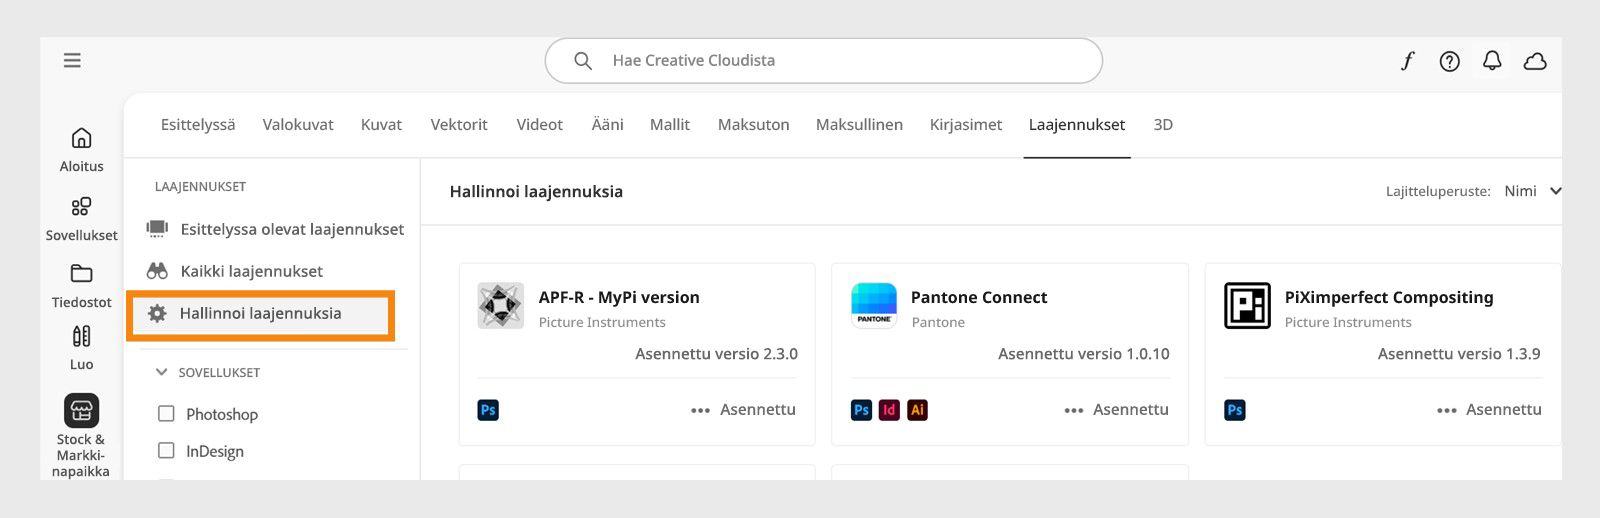Click the APF-R MyPi version icon
The width and height of the screenshot is (1600, 518).
501,306
